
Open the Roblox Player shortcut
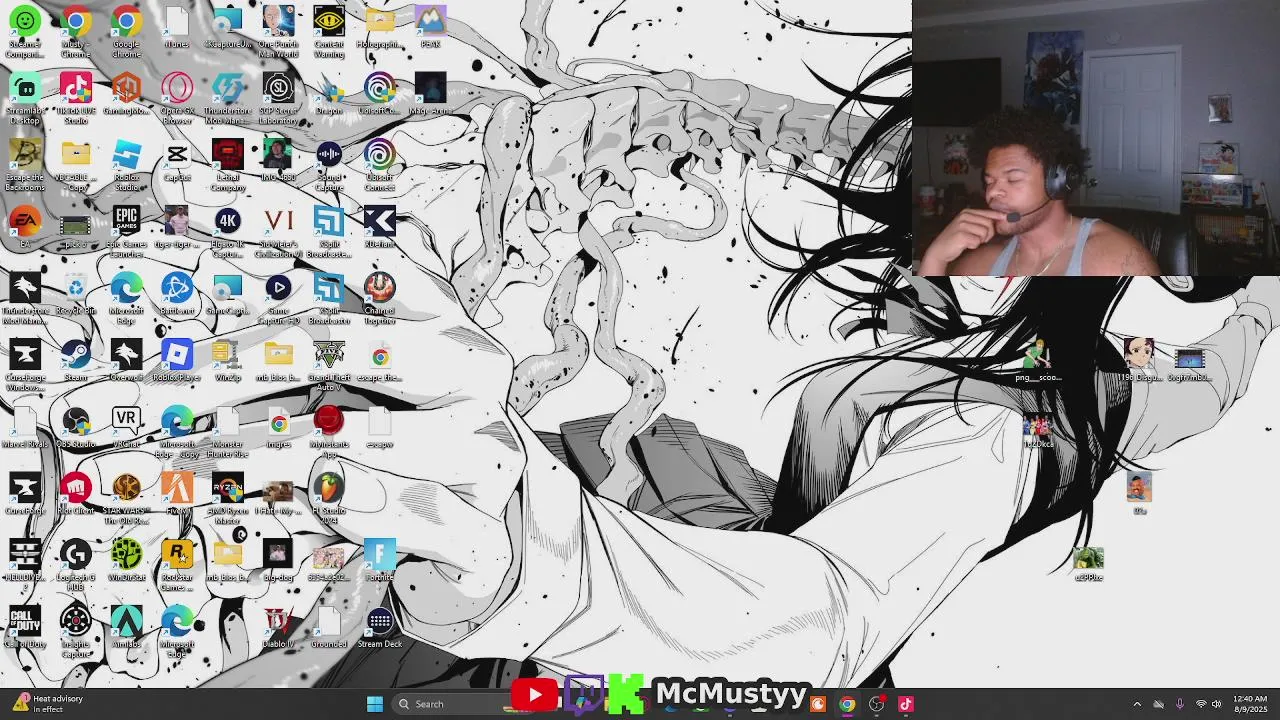click(x=177, y=360)
